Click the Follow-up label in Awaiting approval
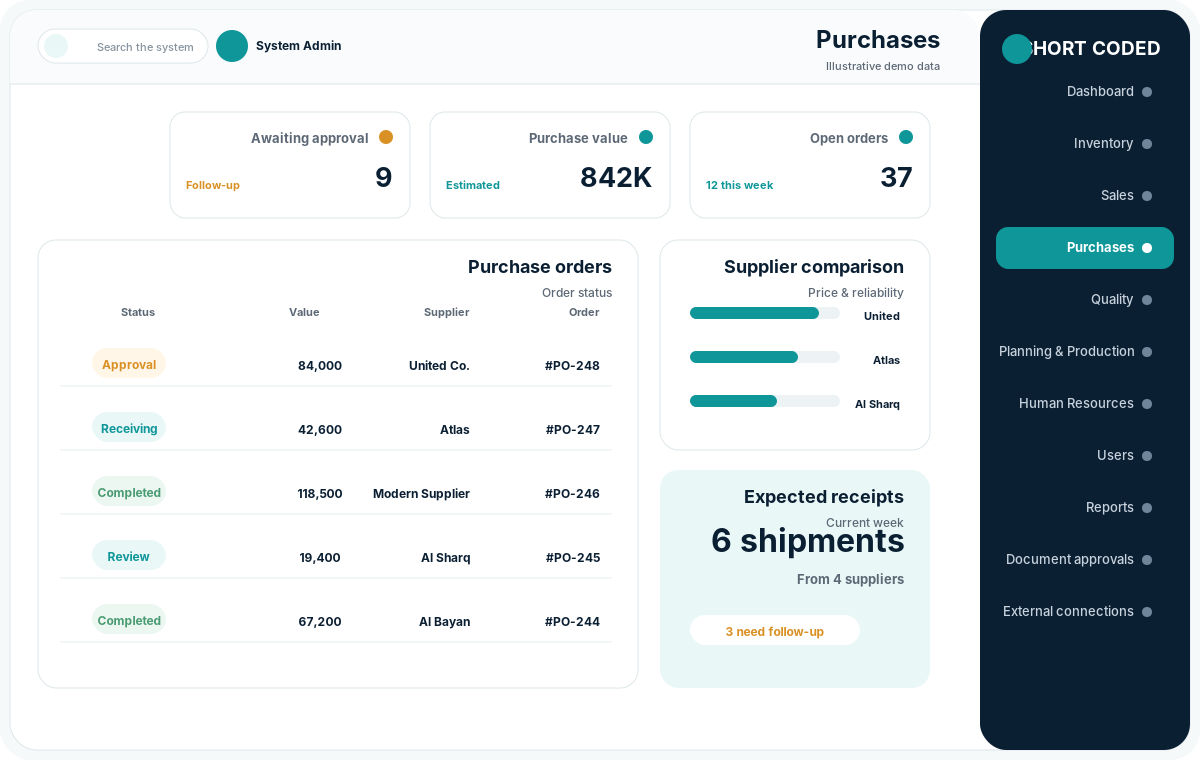Viewport: 1200px width, 760px height. 213,185
